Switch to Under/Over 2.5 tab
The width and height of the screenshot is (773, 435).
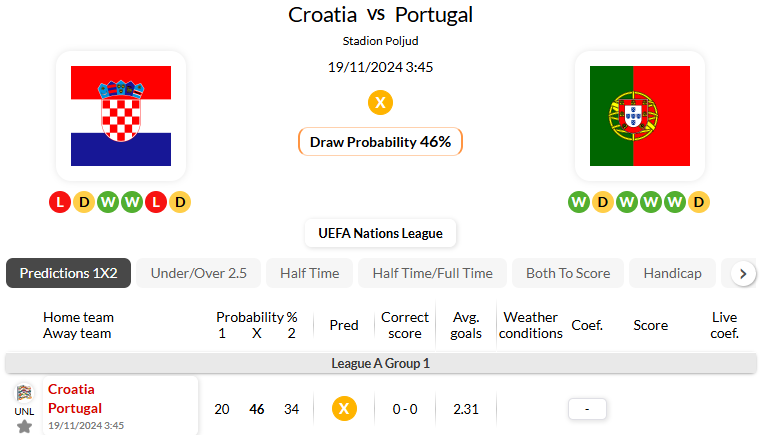click(x=198, y=273)
